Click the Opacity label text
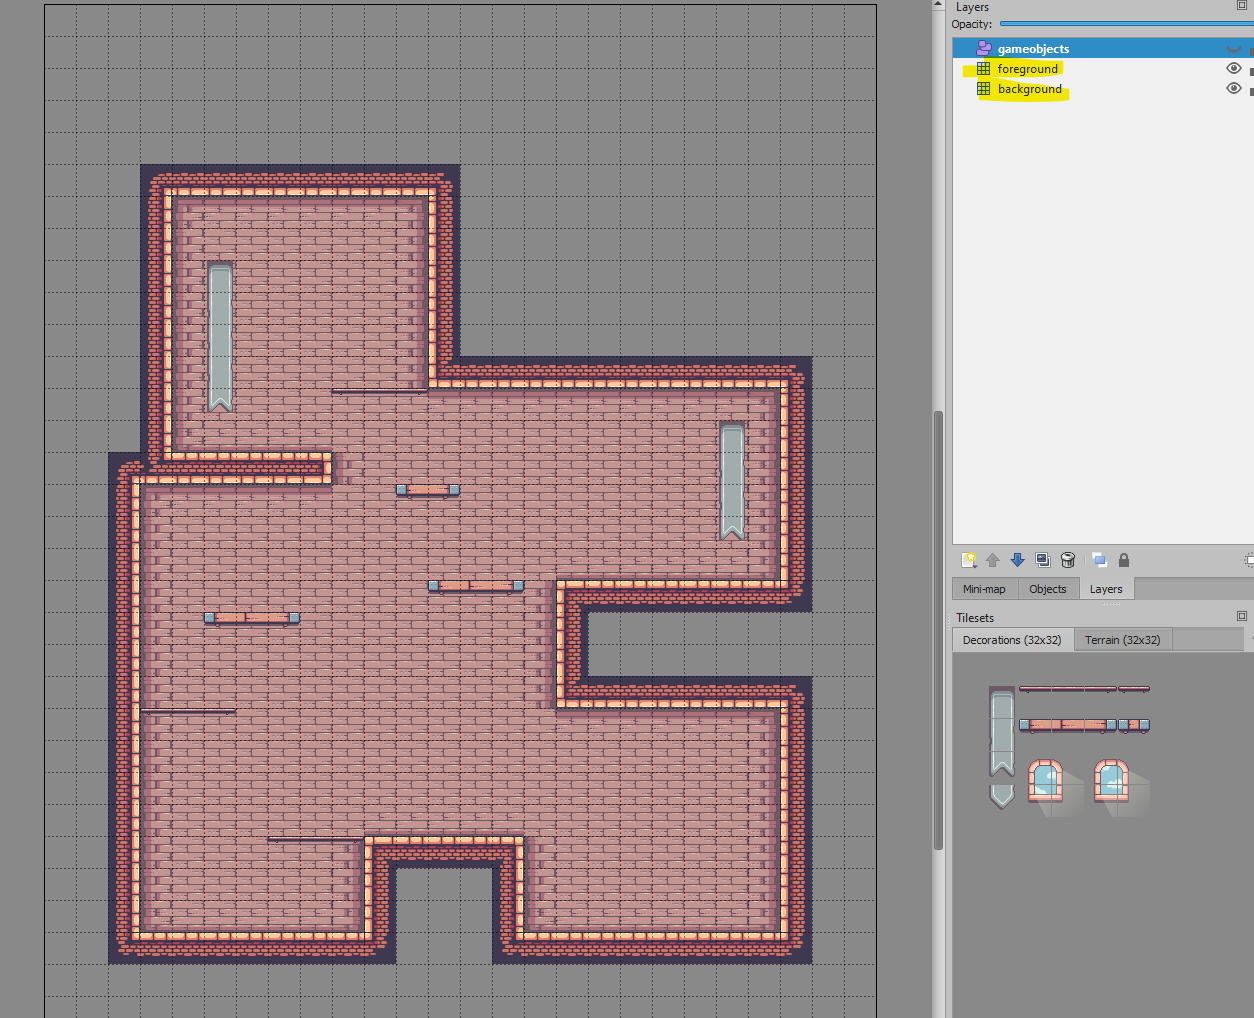Image resolution: width=1254 pixels, height=1018 pixels. [x=972, y=24]
